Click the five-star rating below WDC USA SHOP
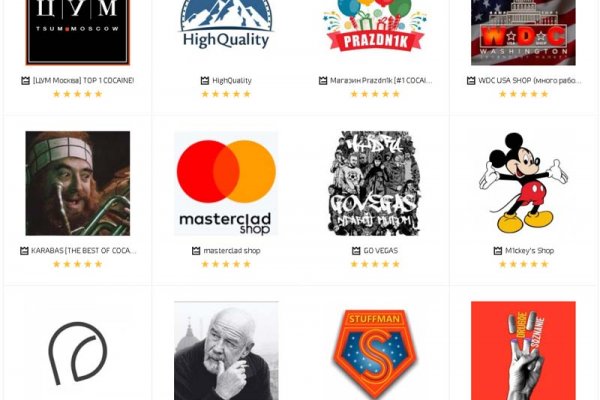This screenshot has height=400, width=600. pos(523,94)
